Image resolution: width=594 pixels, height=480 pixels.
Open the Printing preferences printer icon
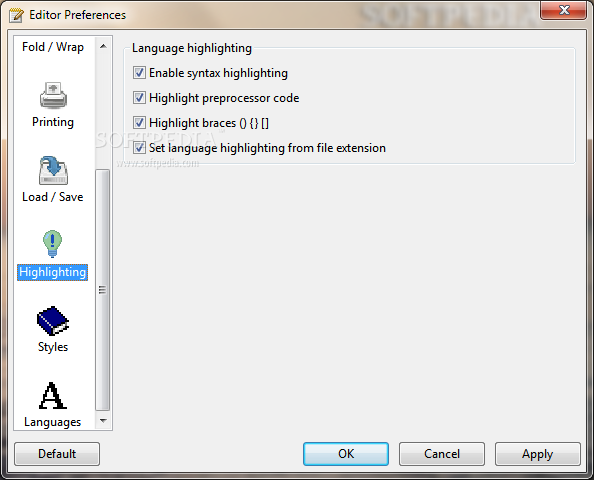[53, 95]
